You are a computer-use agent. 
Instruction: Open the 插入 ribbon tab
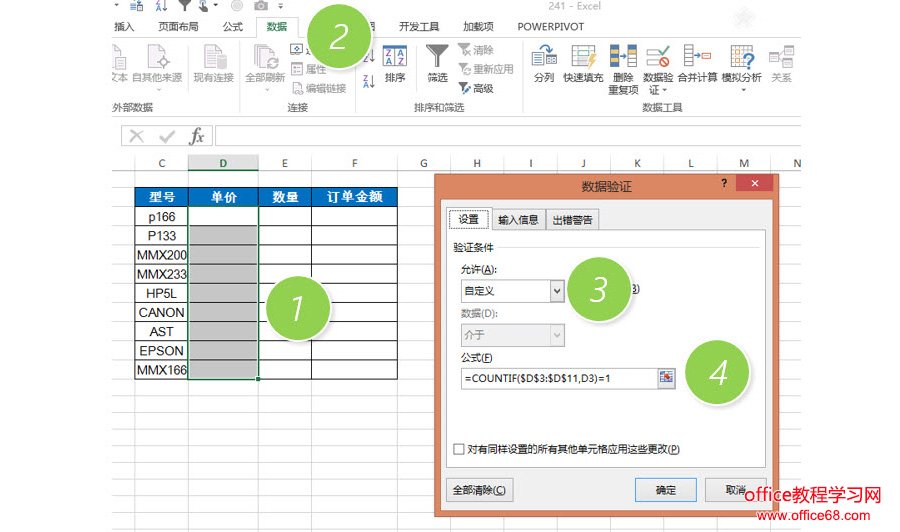(x=123, y=27)
